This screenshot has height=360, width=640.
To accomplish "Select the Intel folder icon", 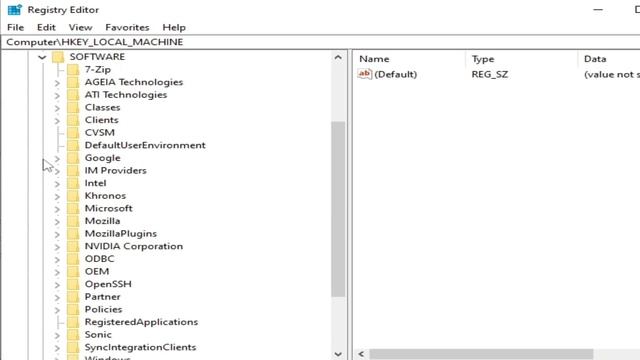I will pyautogui.click(x=73, y=183).
